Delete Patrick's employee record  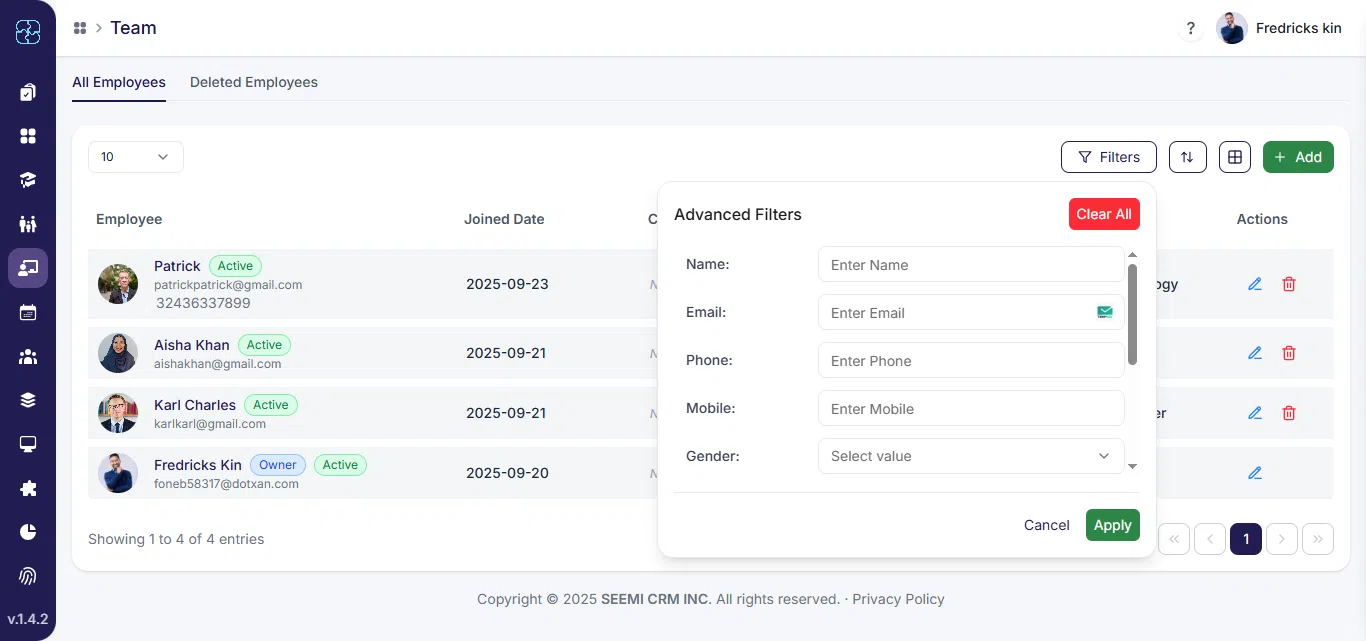coord(1289,284)
